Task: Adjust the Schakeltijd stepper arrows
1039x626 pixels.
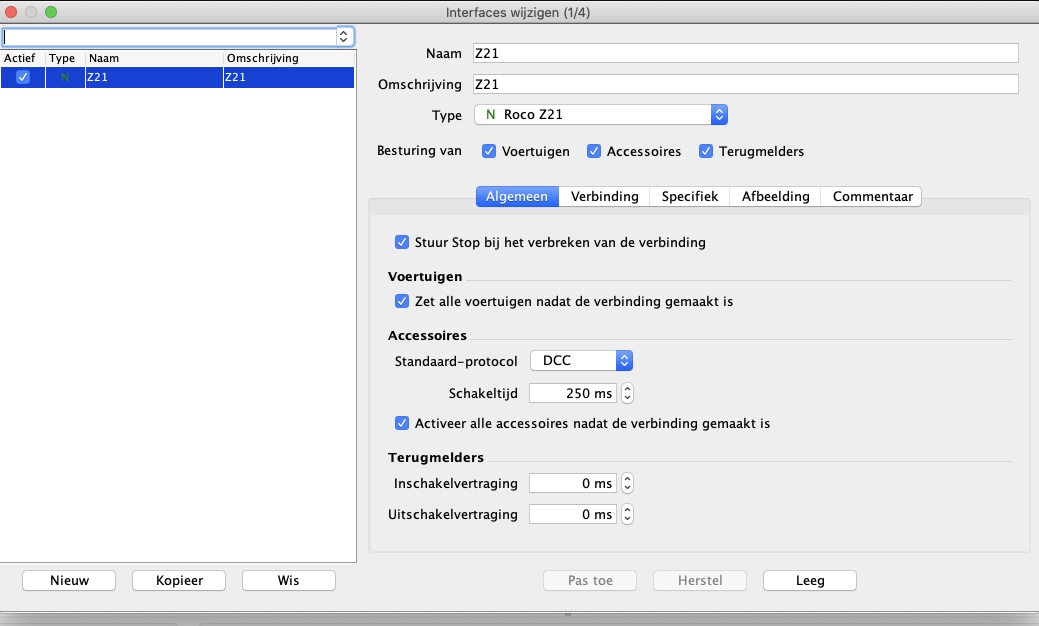Action: [x=627, y=393]
